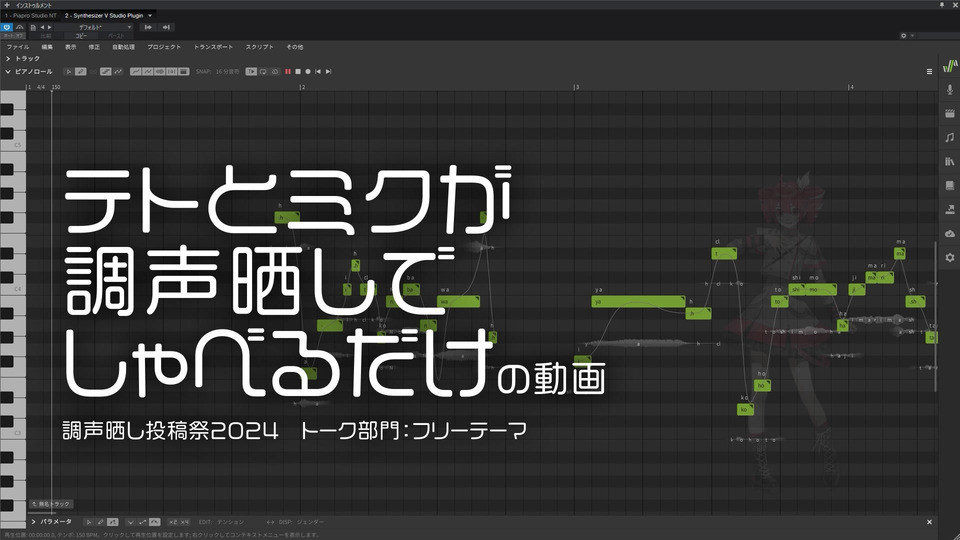This screenshot has height=540, width=960.
Task: Select the freehand curve tool in piano roll
Action: 118,72
